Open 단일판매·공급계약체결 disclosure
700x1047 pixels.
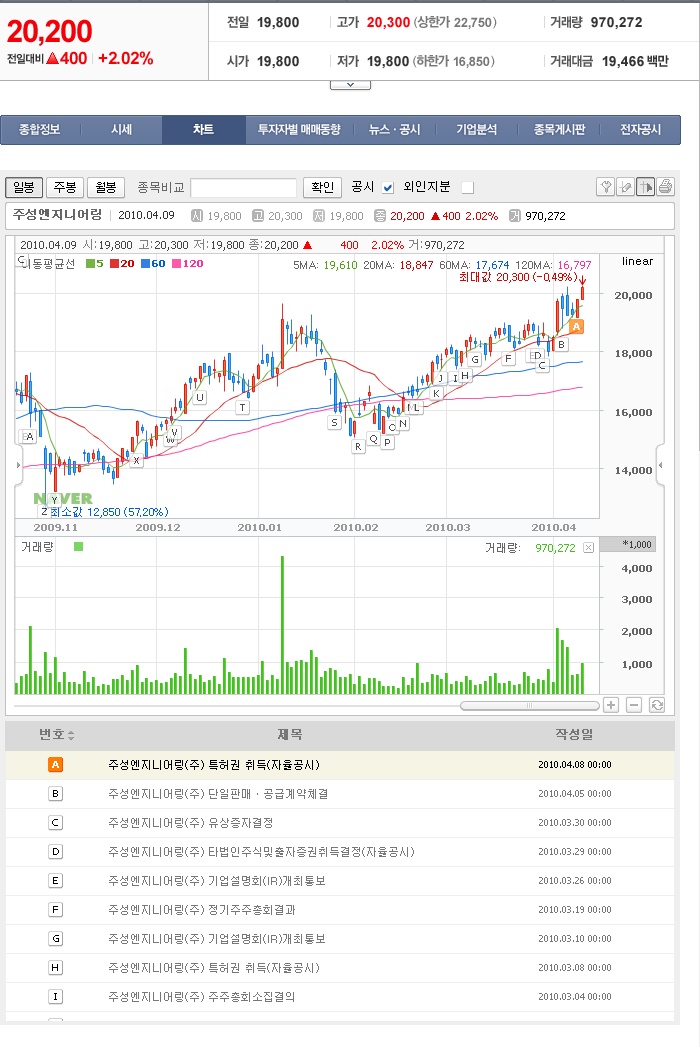[218, 793]
